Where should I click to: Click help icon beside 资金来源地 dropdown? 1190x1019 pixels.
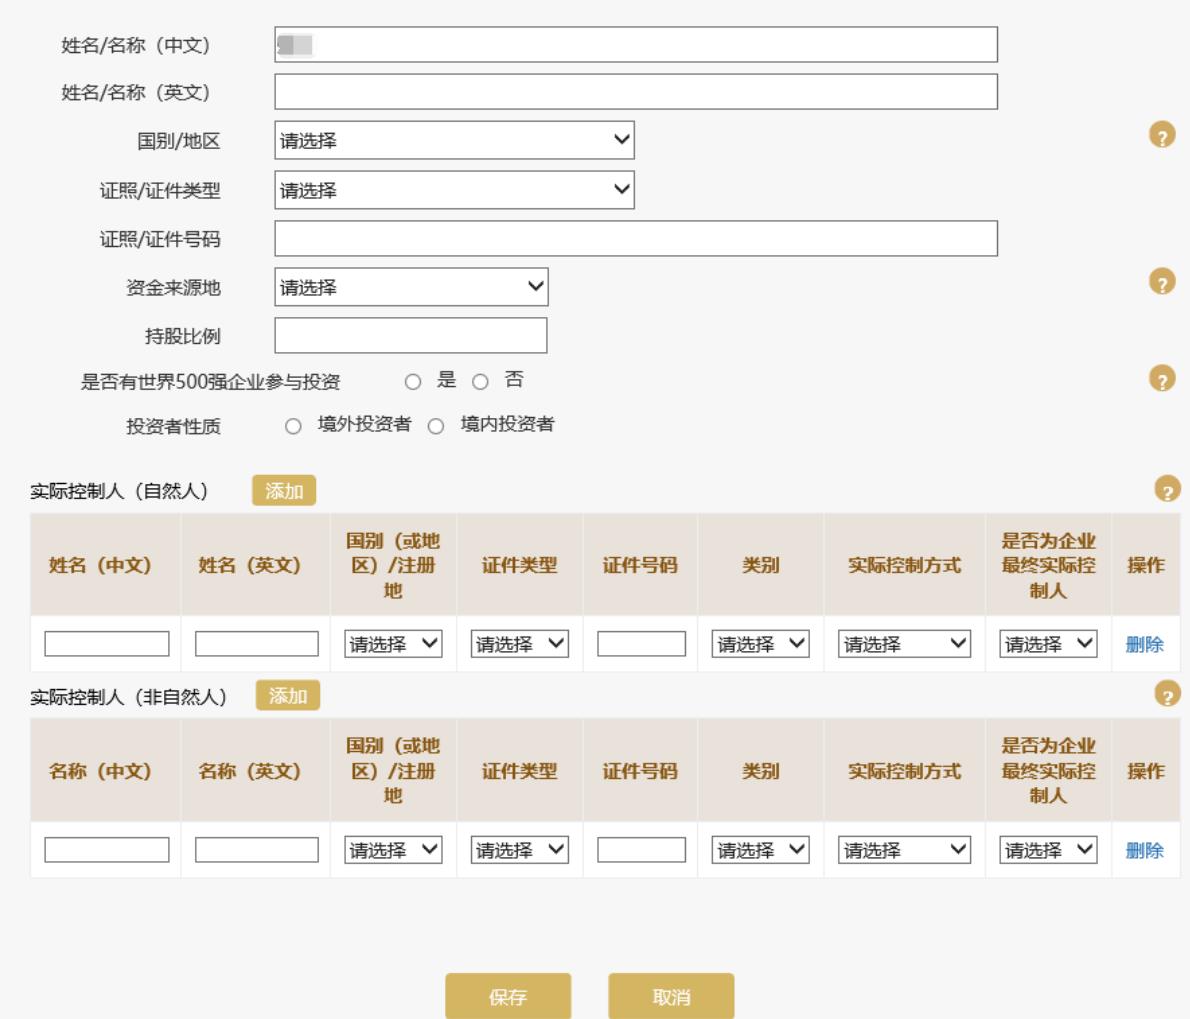[x=1161, y=283]
